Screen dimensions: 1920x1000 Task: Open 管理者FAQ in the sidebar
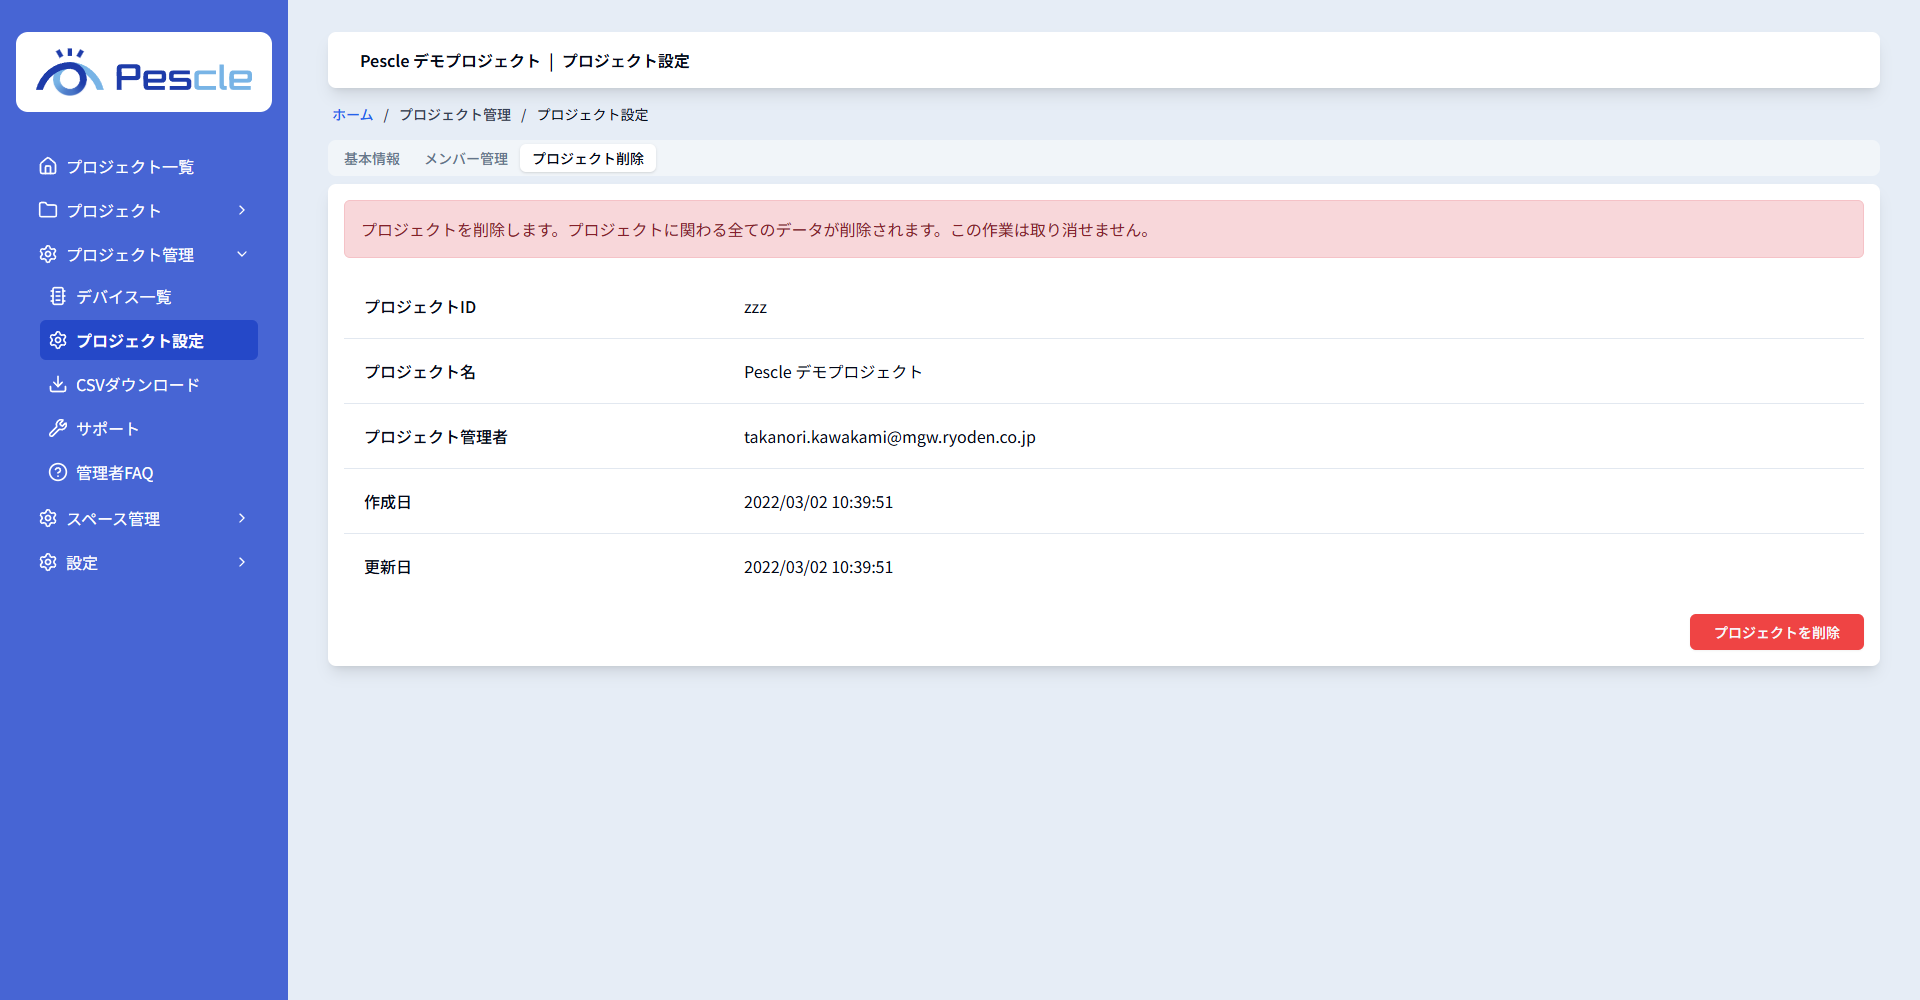pyautogui.click(x=148, y=472)
